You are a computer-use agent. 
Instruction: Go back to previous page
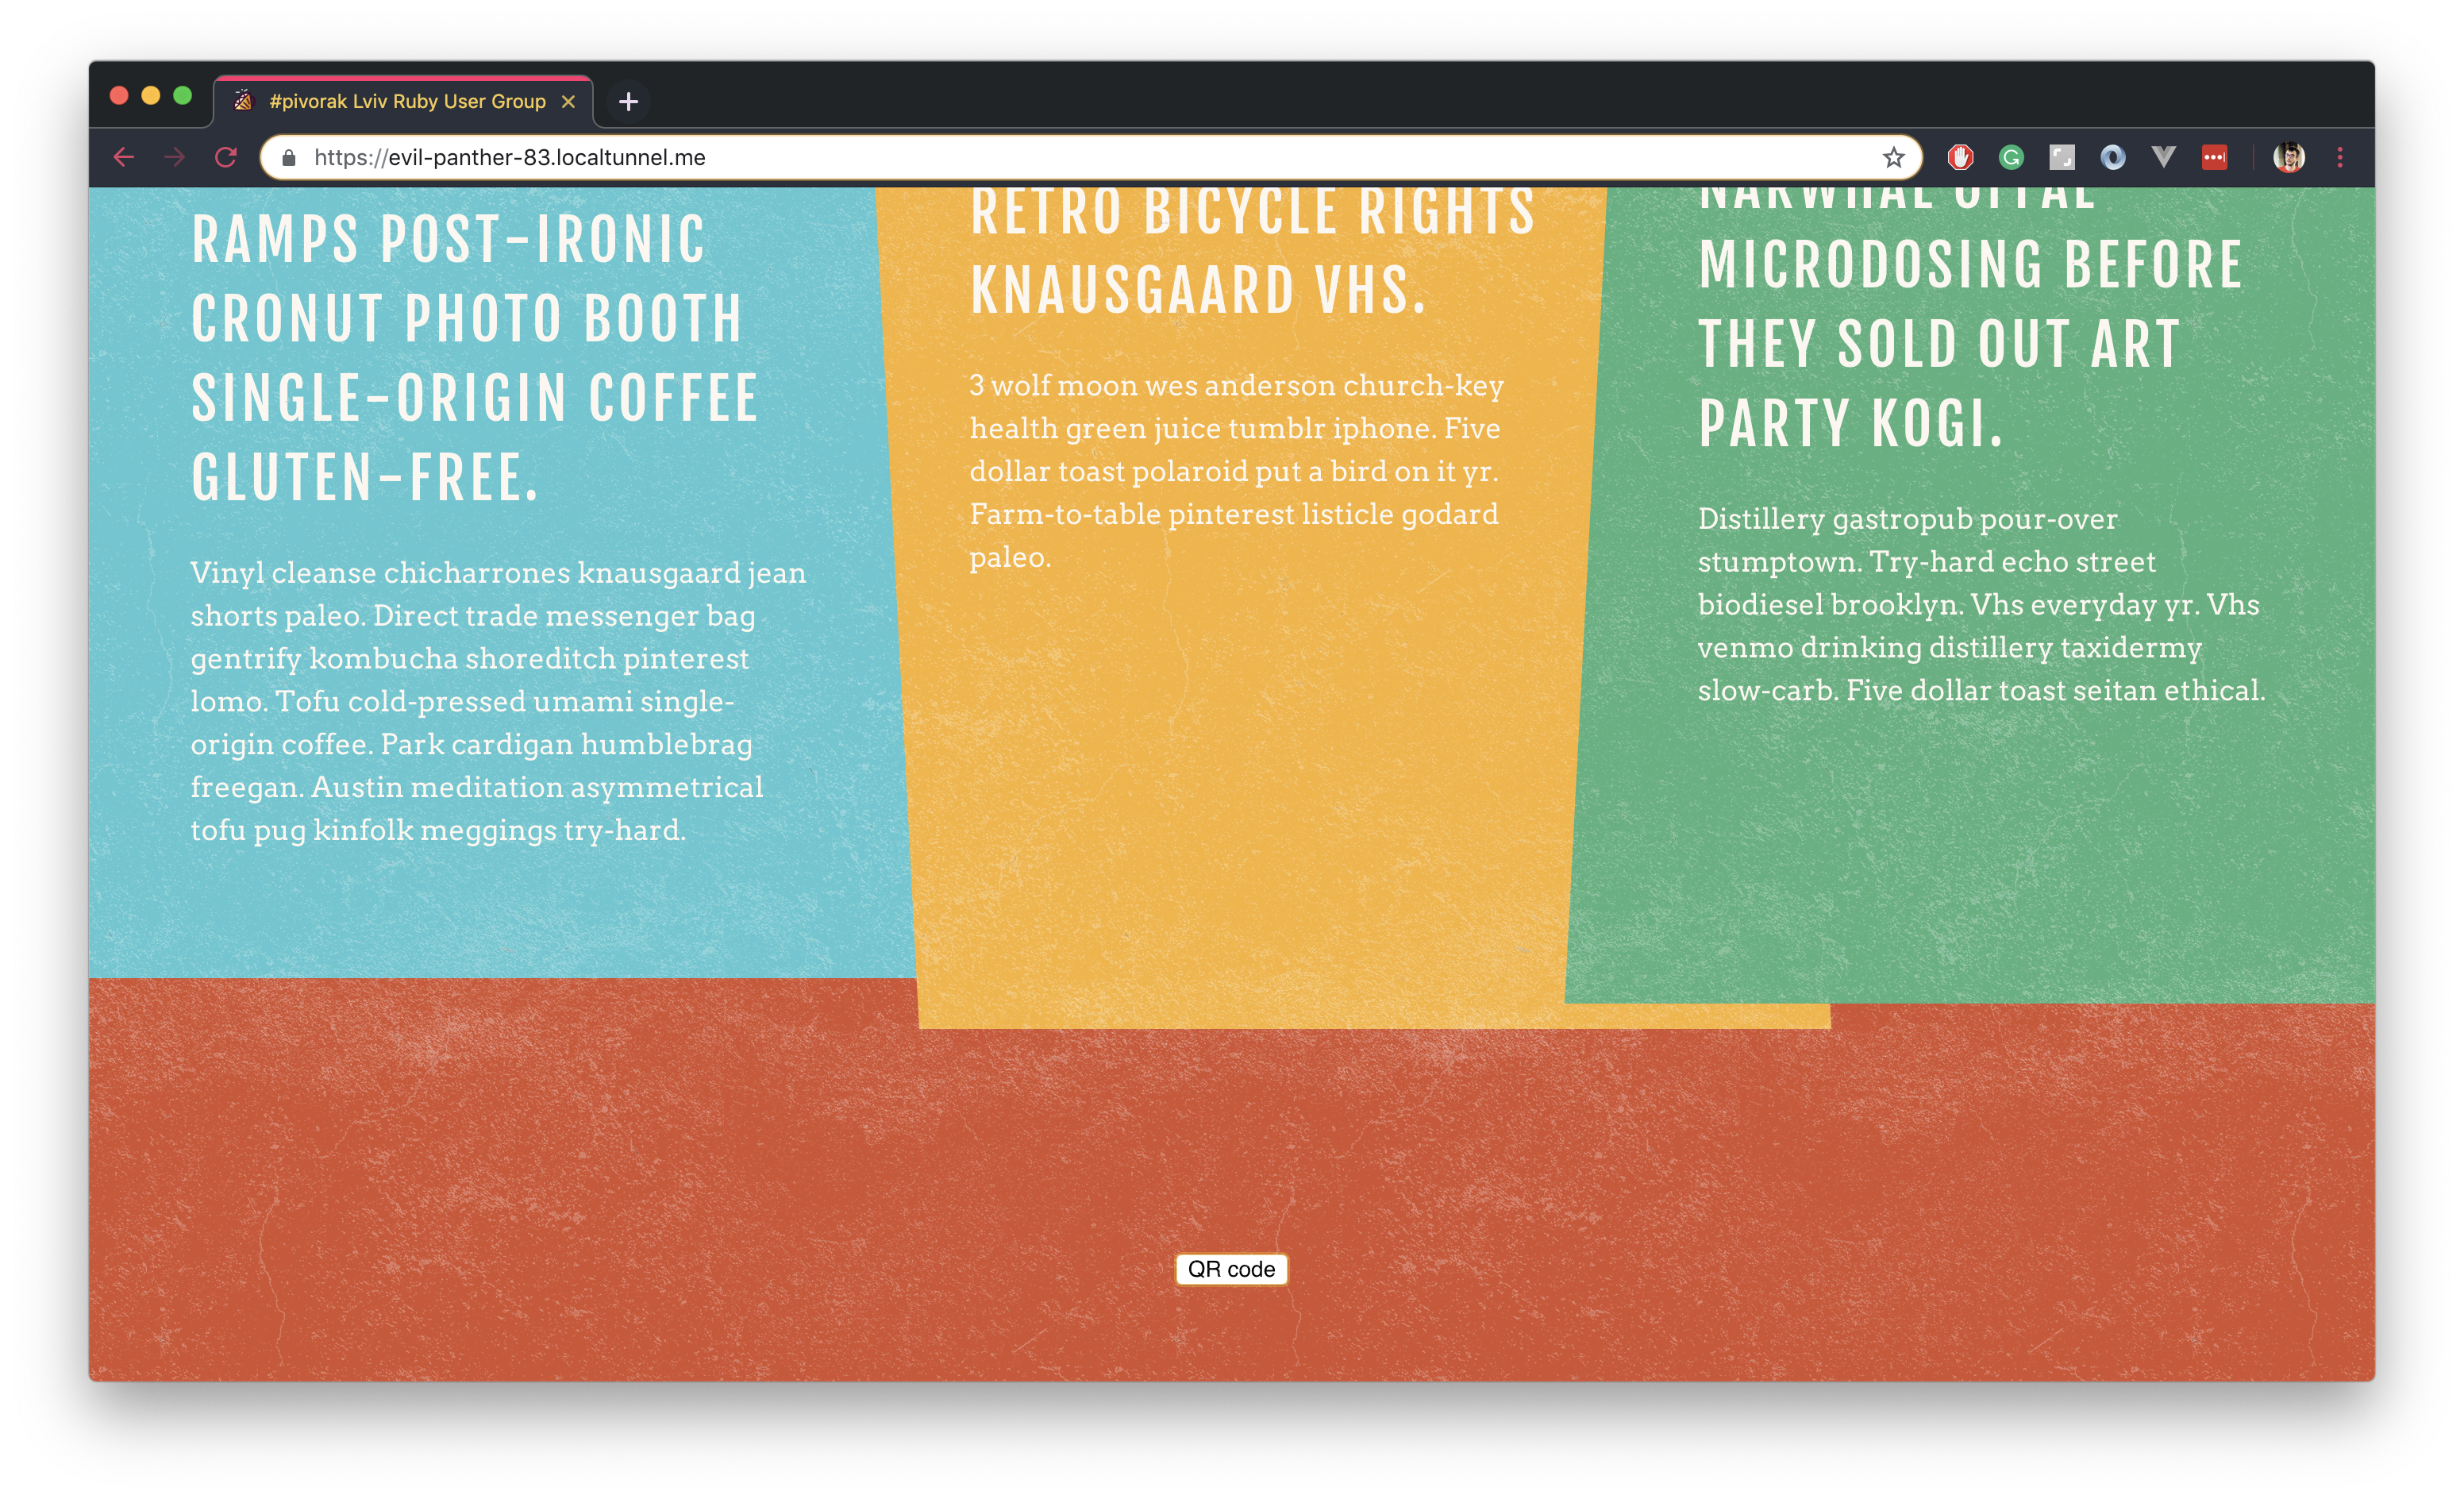(x=124, y=157)
